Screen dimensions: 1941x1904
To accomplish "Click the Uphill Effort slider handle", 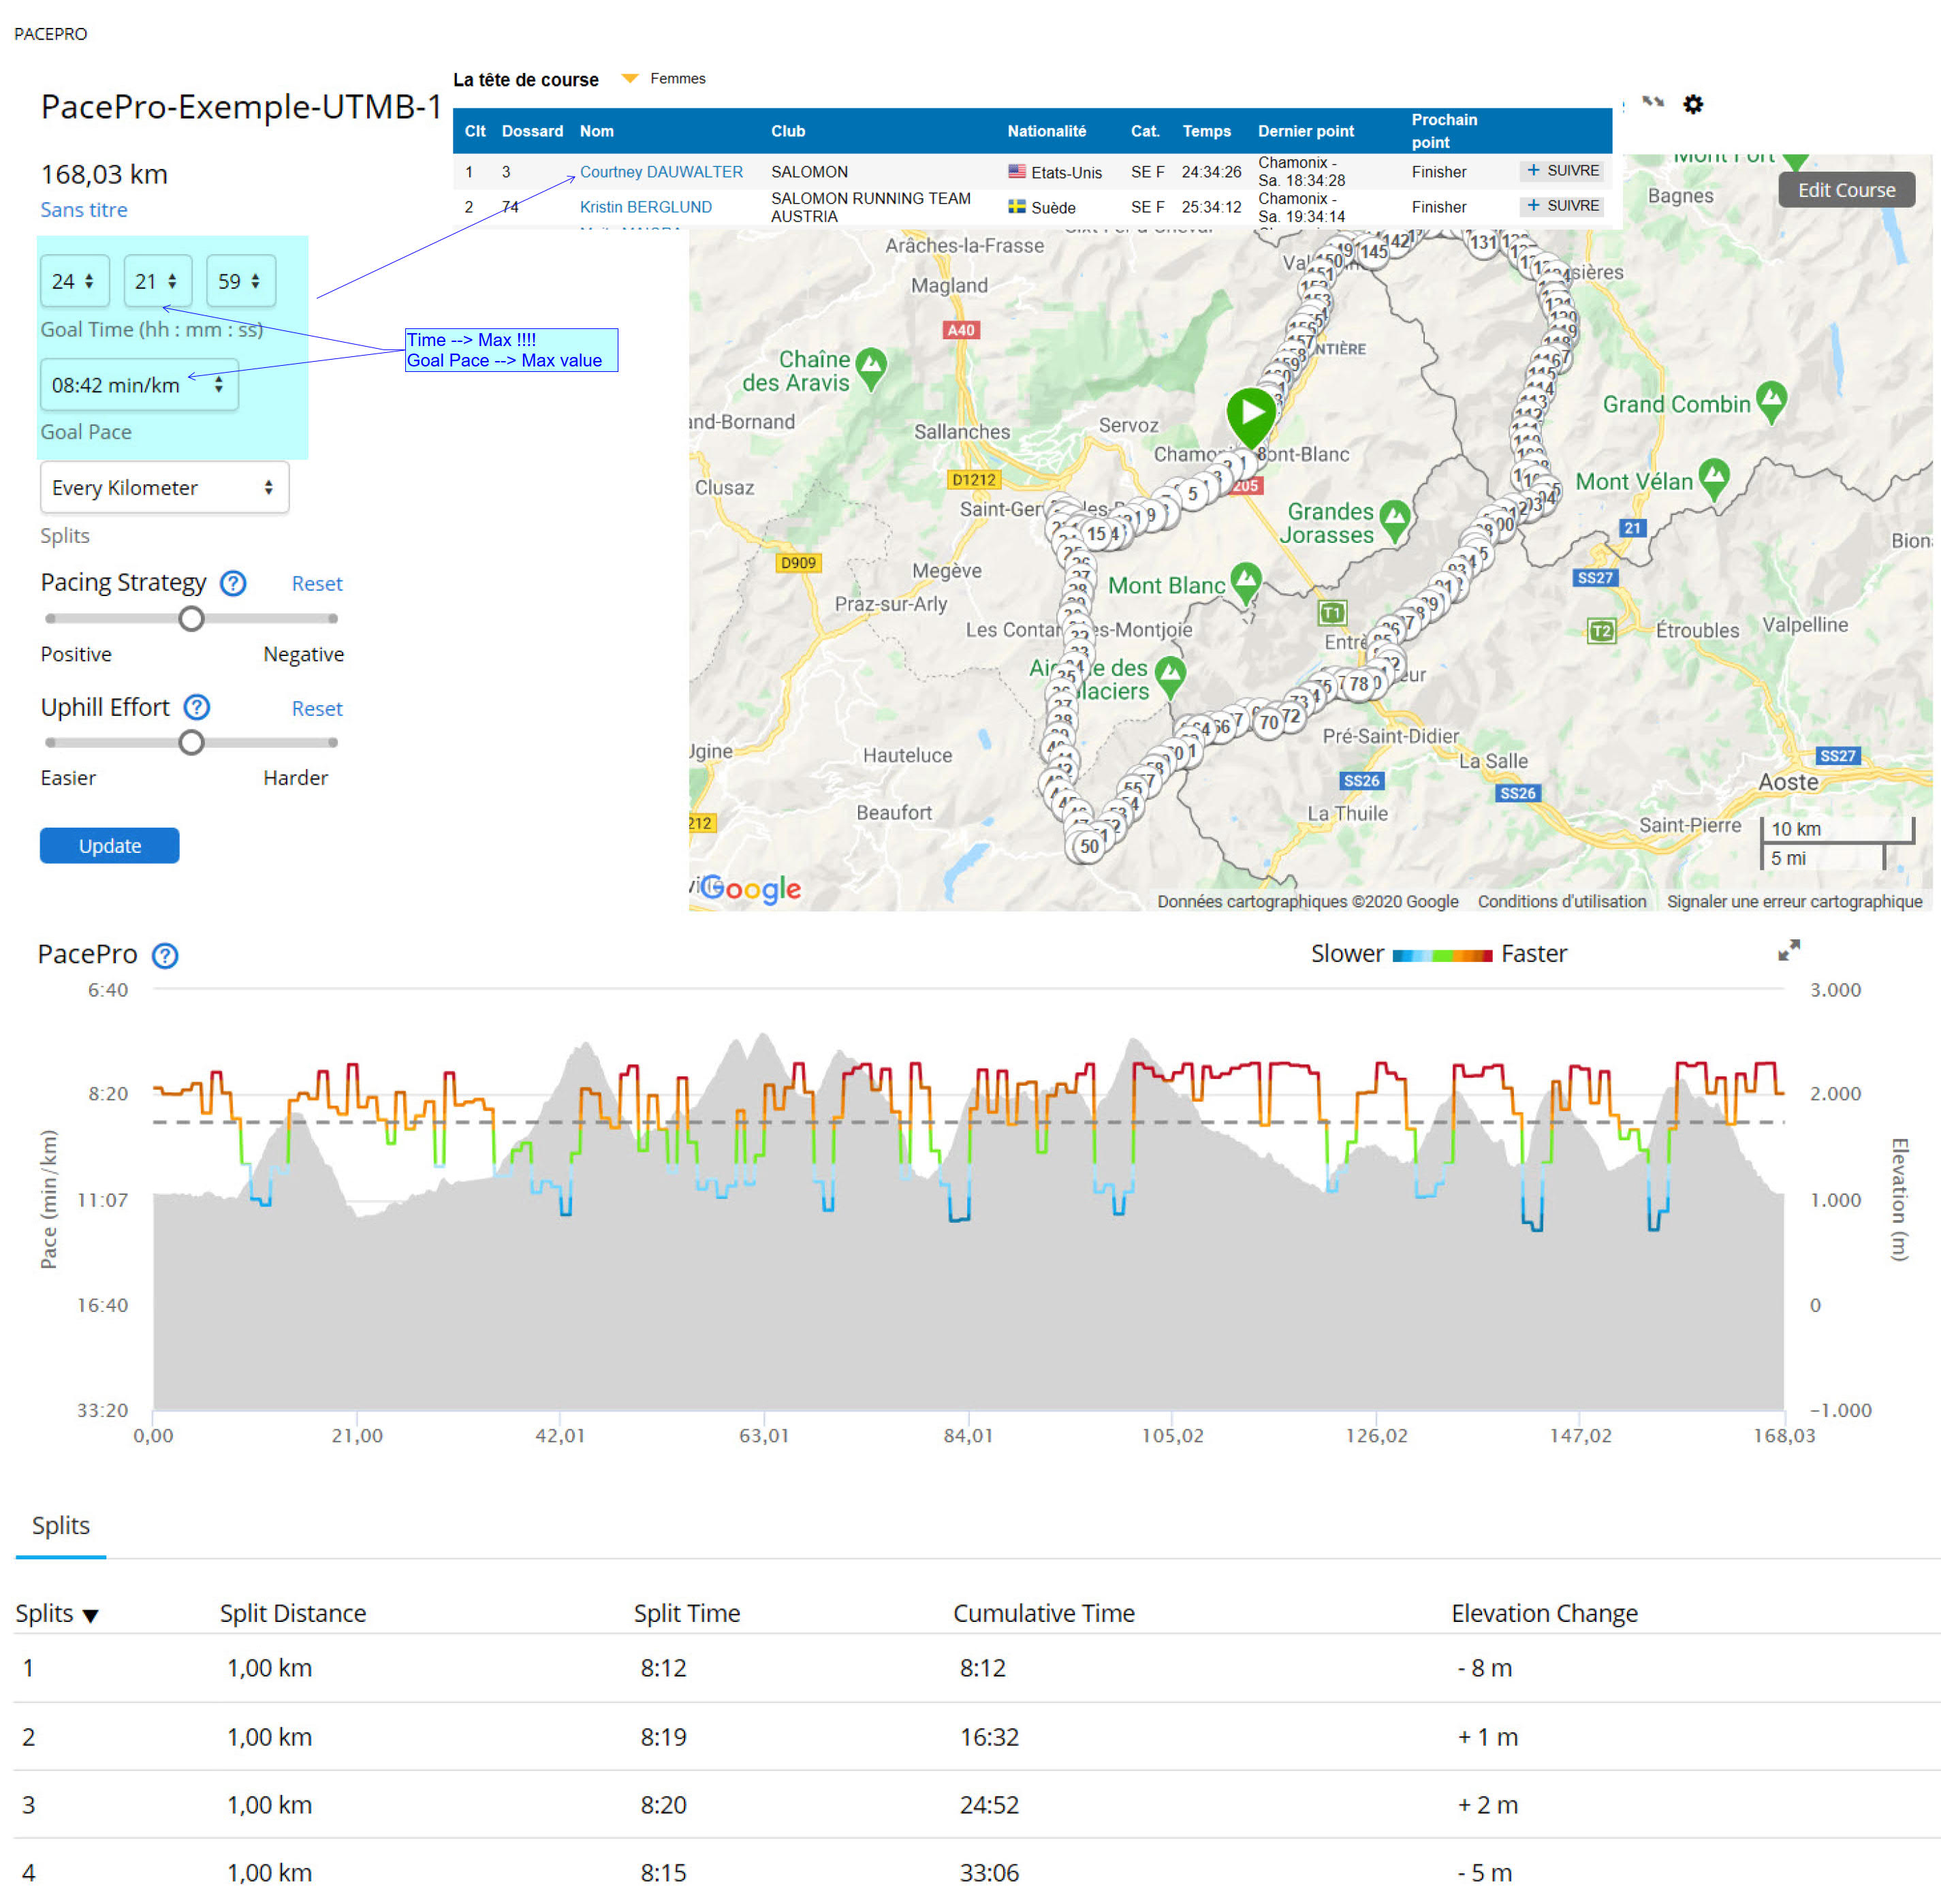I will pos(191,742).
